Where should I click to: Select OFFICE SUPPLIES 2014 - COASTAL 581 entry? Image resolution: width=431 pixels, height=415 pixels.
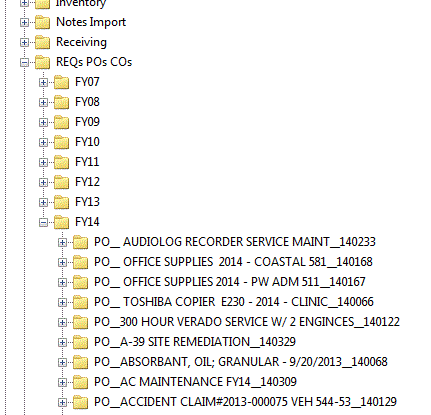pyautogui.click(x=233, y=262)
